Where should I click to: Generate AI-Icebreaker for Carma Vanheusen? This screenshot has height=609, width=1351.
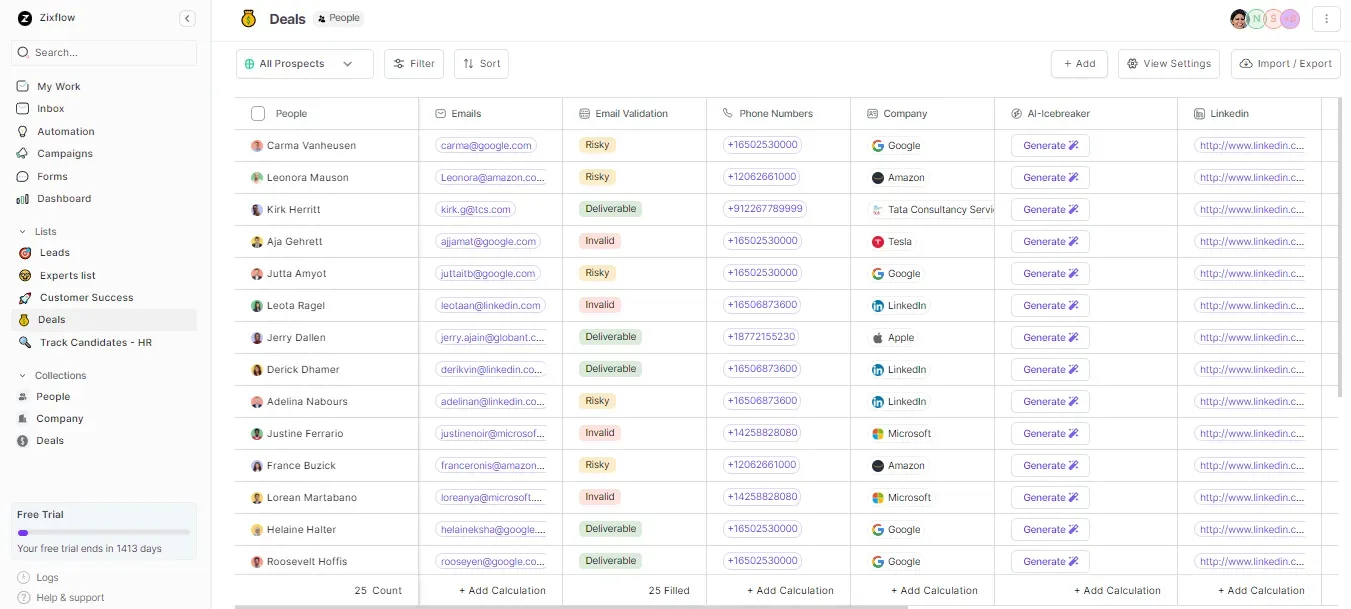tap(1049, 145)
